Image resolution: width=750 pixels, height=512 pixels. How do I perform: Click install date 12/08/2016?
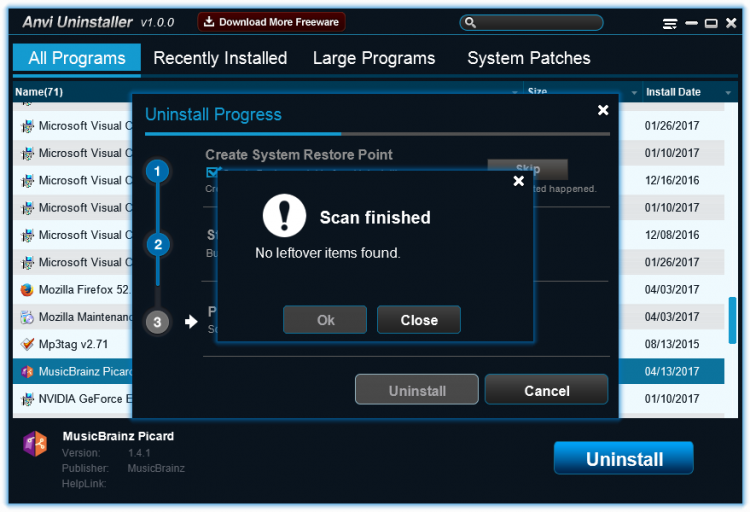672,235
